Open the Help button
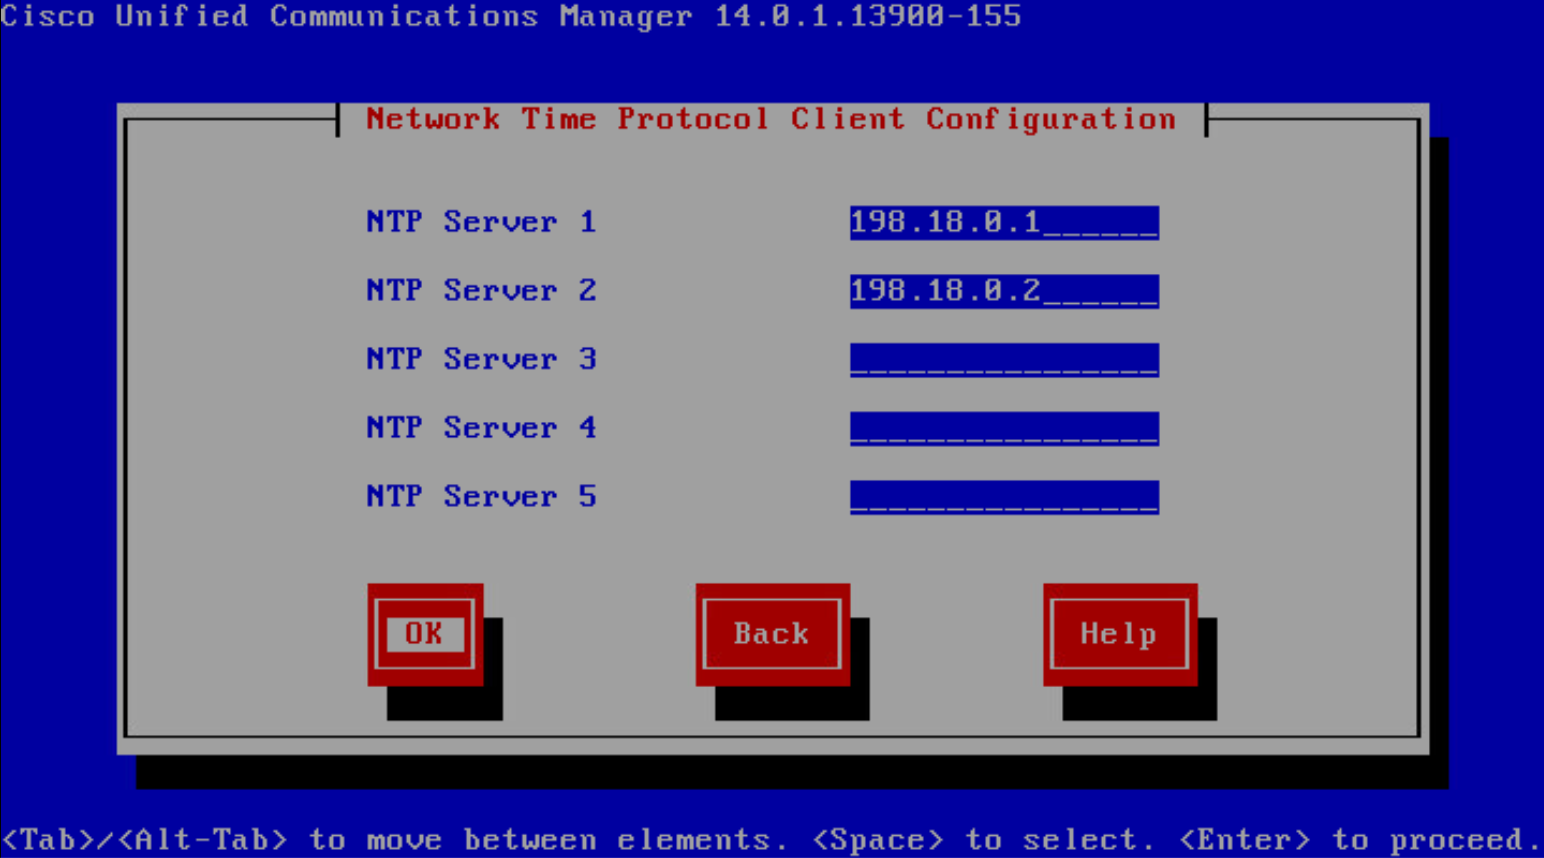Image resolution: width=1544 pixels, height=858 pixels. 1118,634
